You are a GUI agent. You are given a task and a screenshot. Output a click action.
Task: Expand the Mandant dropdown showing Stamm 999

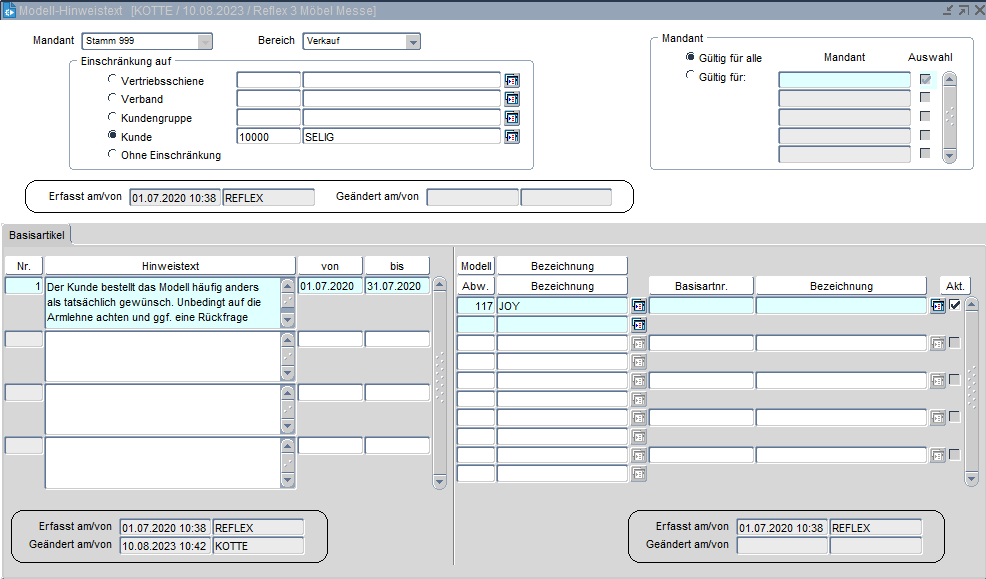click(205, 42)
